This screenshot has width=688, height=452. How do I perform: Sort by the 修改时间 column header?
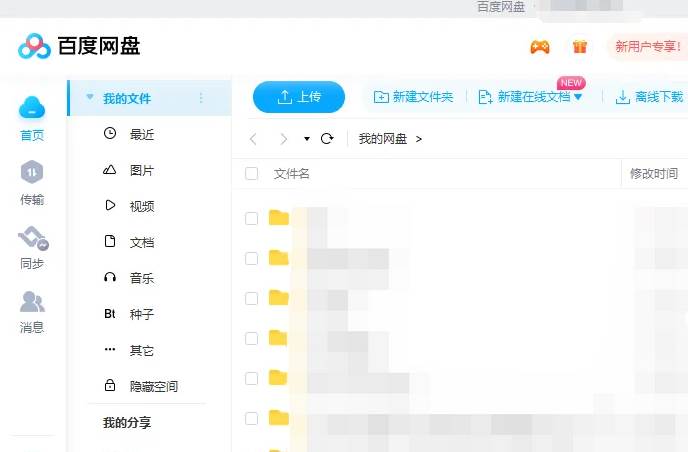(654, 174)
